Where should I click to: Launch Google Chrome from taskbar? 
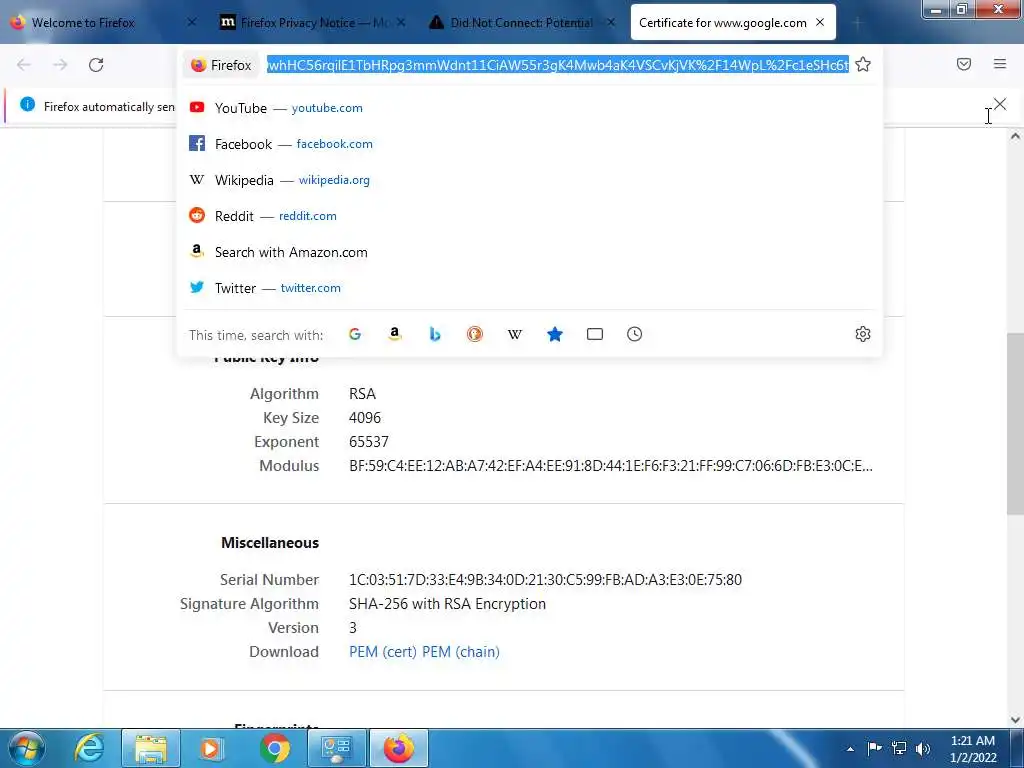point(275,748)
